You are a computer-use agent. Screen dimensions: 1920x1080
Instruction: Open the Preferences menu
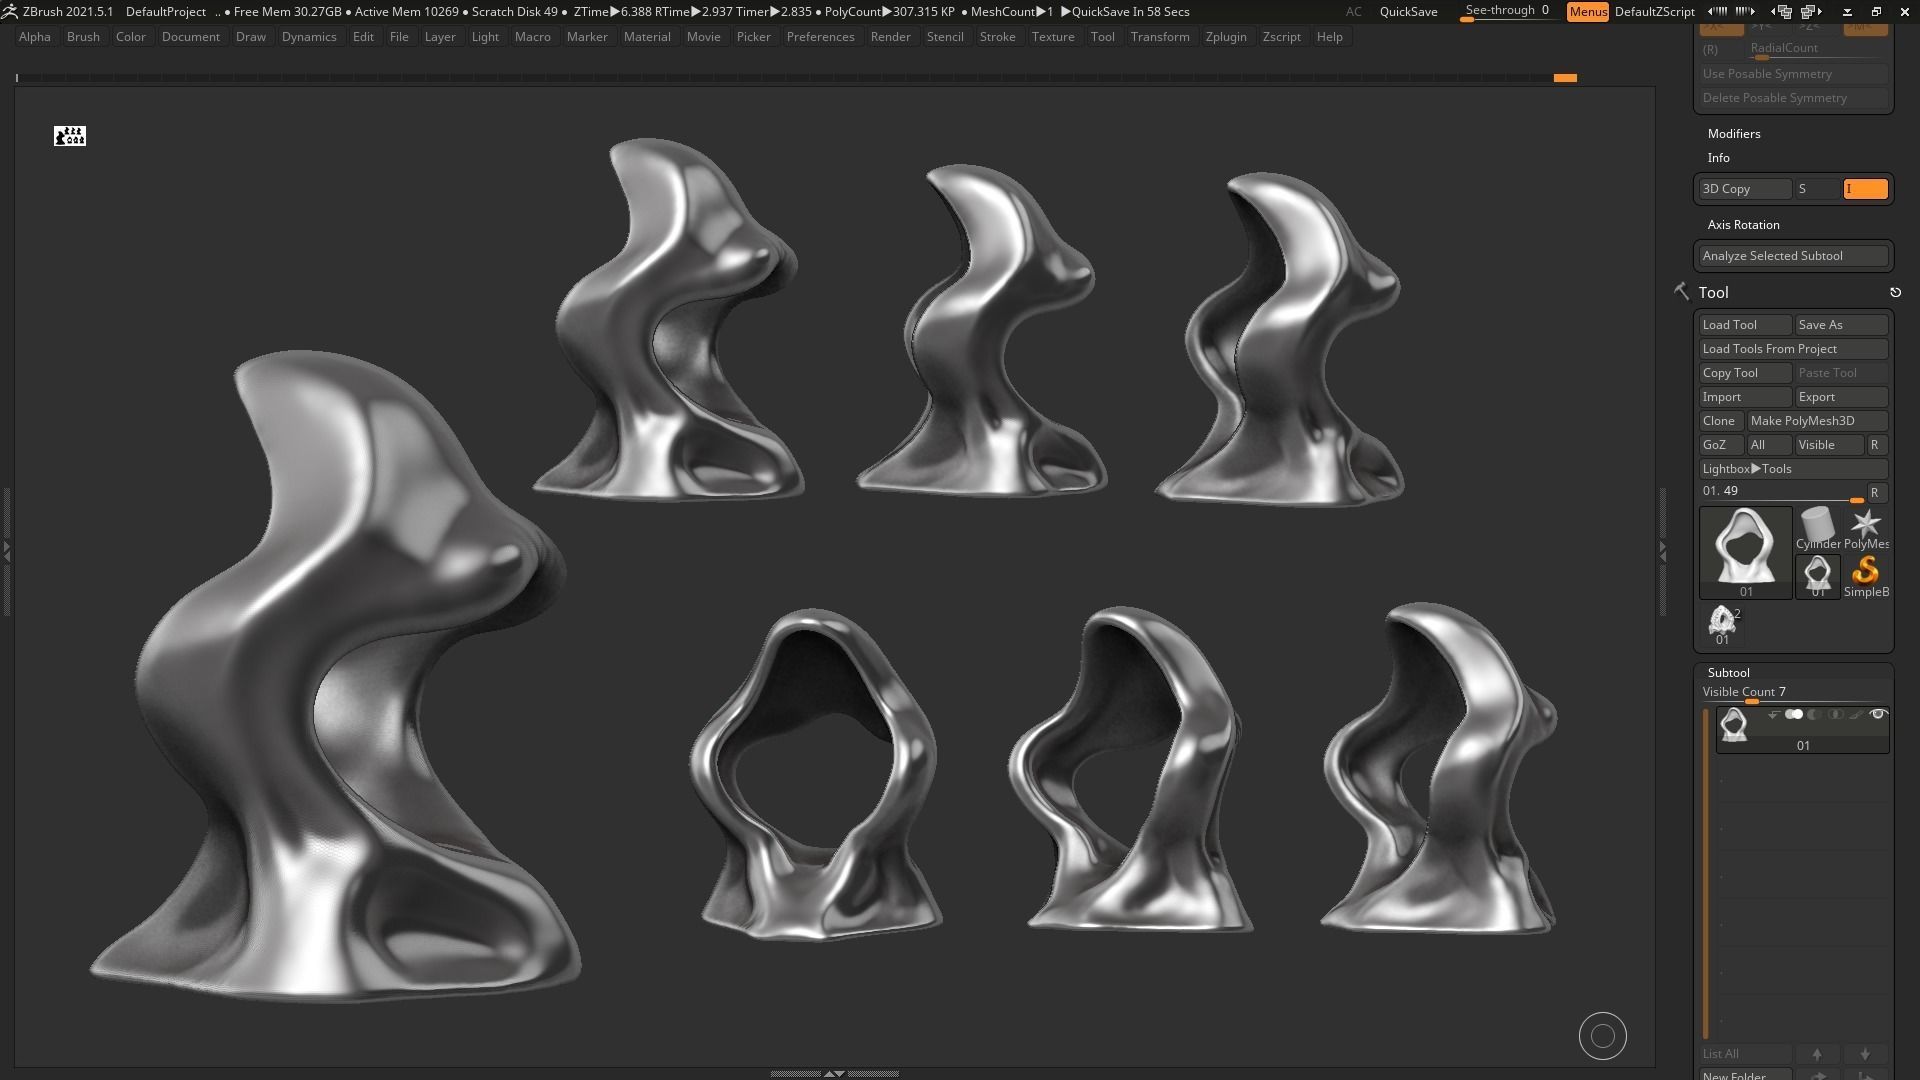coord(820,37)
